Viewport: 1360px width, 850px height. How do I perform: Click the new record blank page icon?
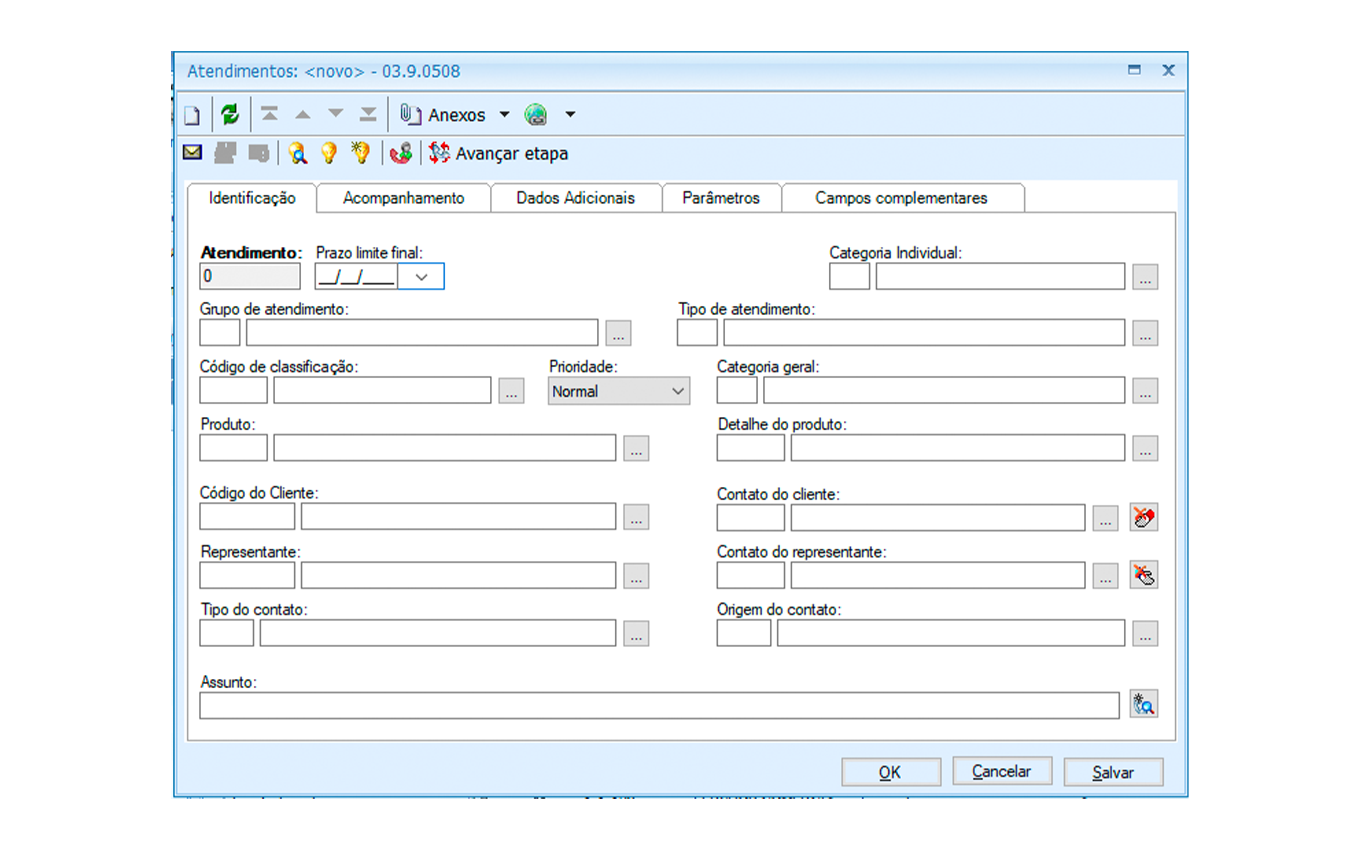click(x=192, y=115)
